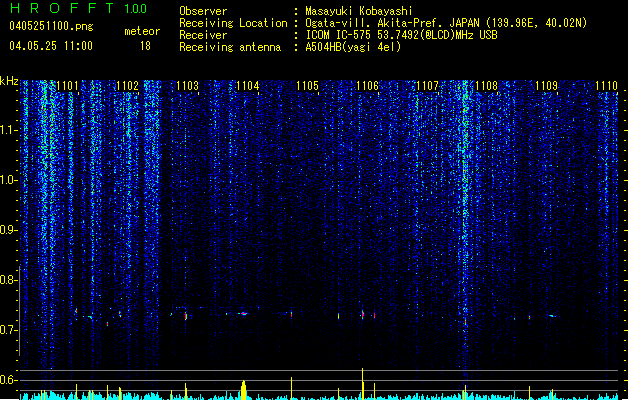Click the HROFFT 1.0.0 title text
The width and height of the screenshot is (629, 400).
pos(78,8)
